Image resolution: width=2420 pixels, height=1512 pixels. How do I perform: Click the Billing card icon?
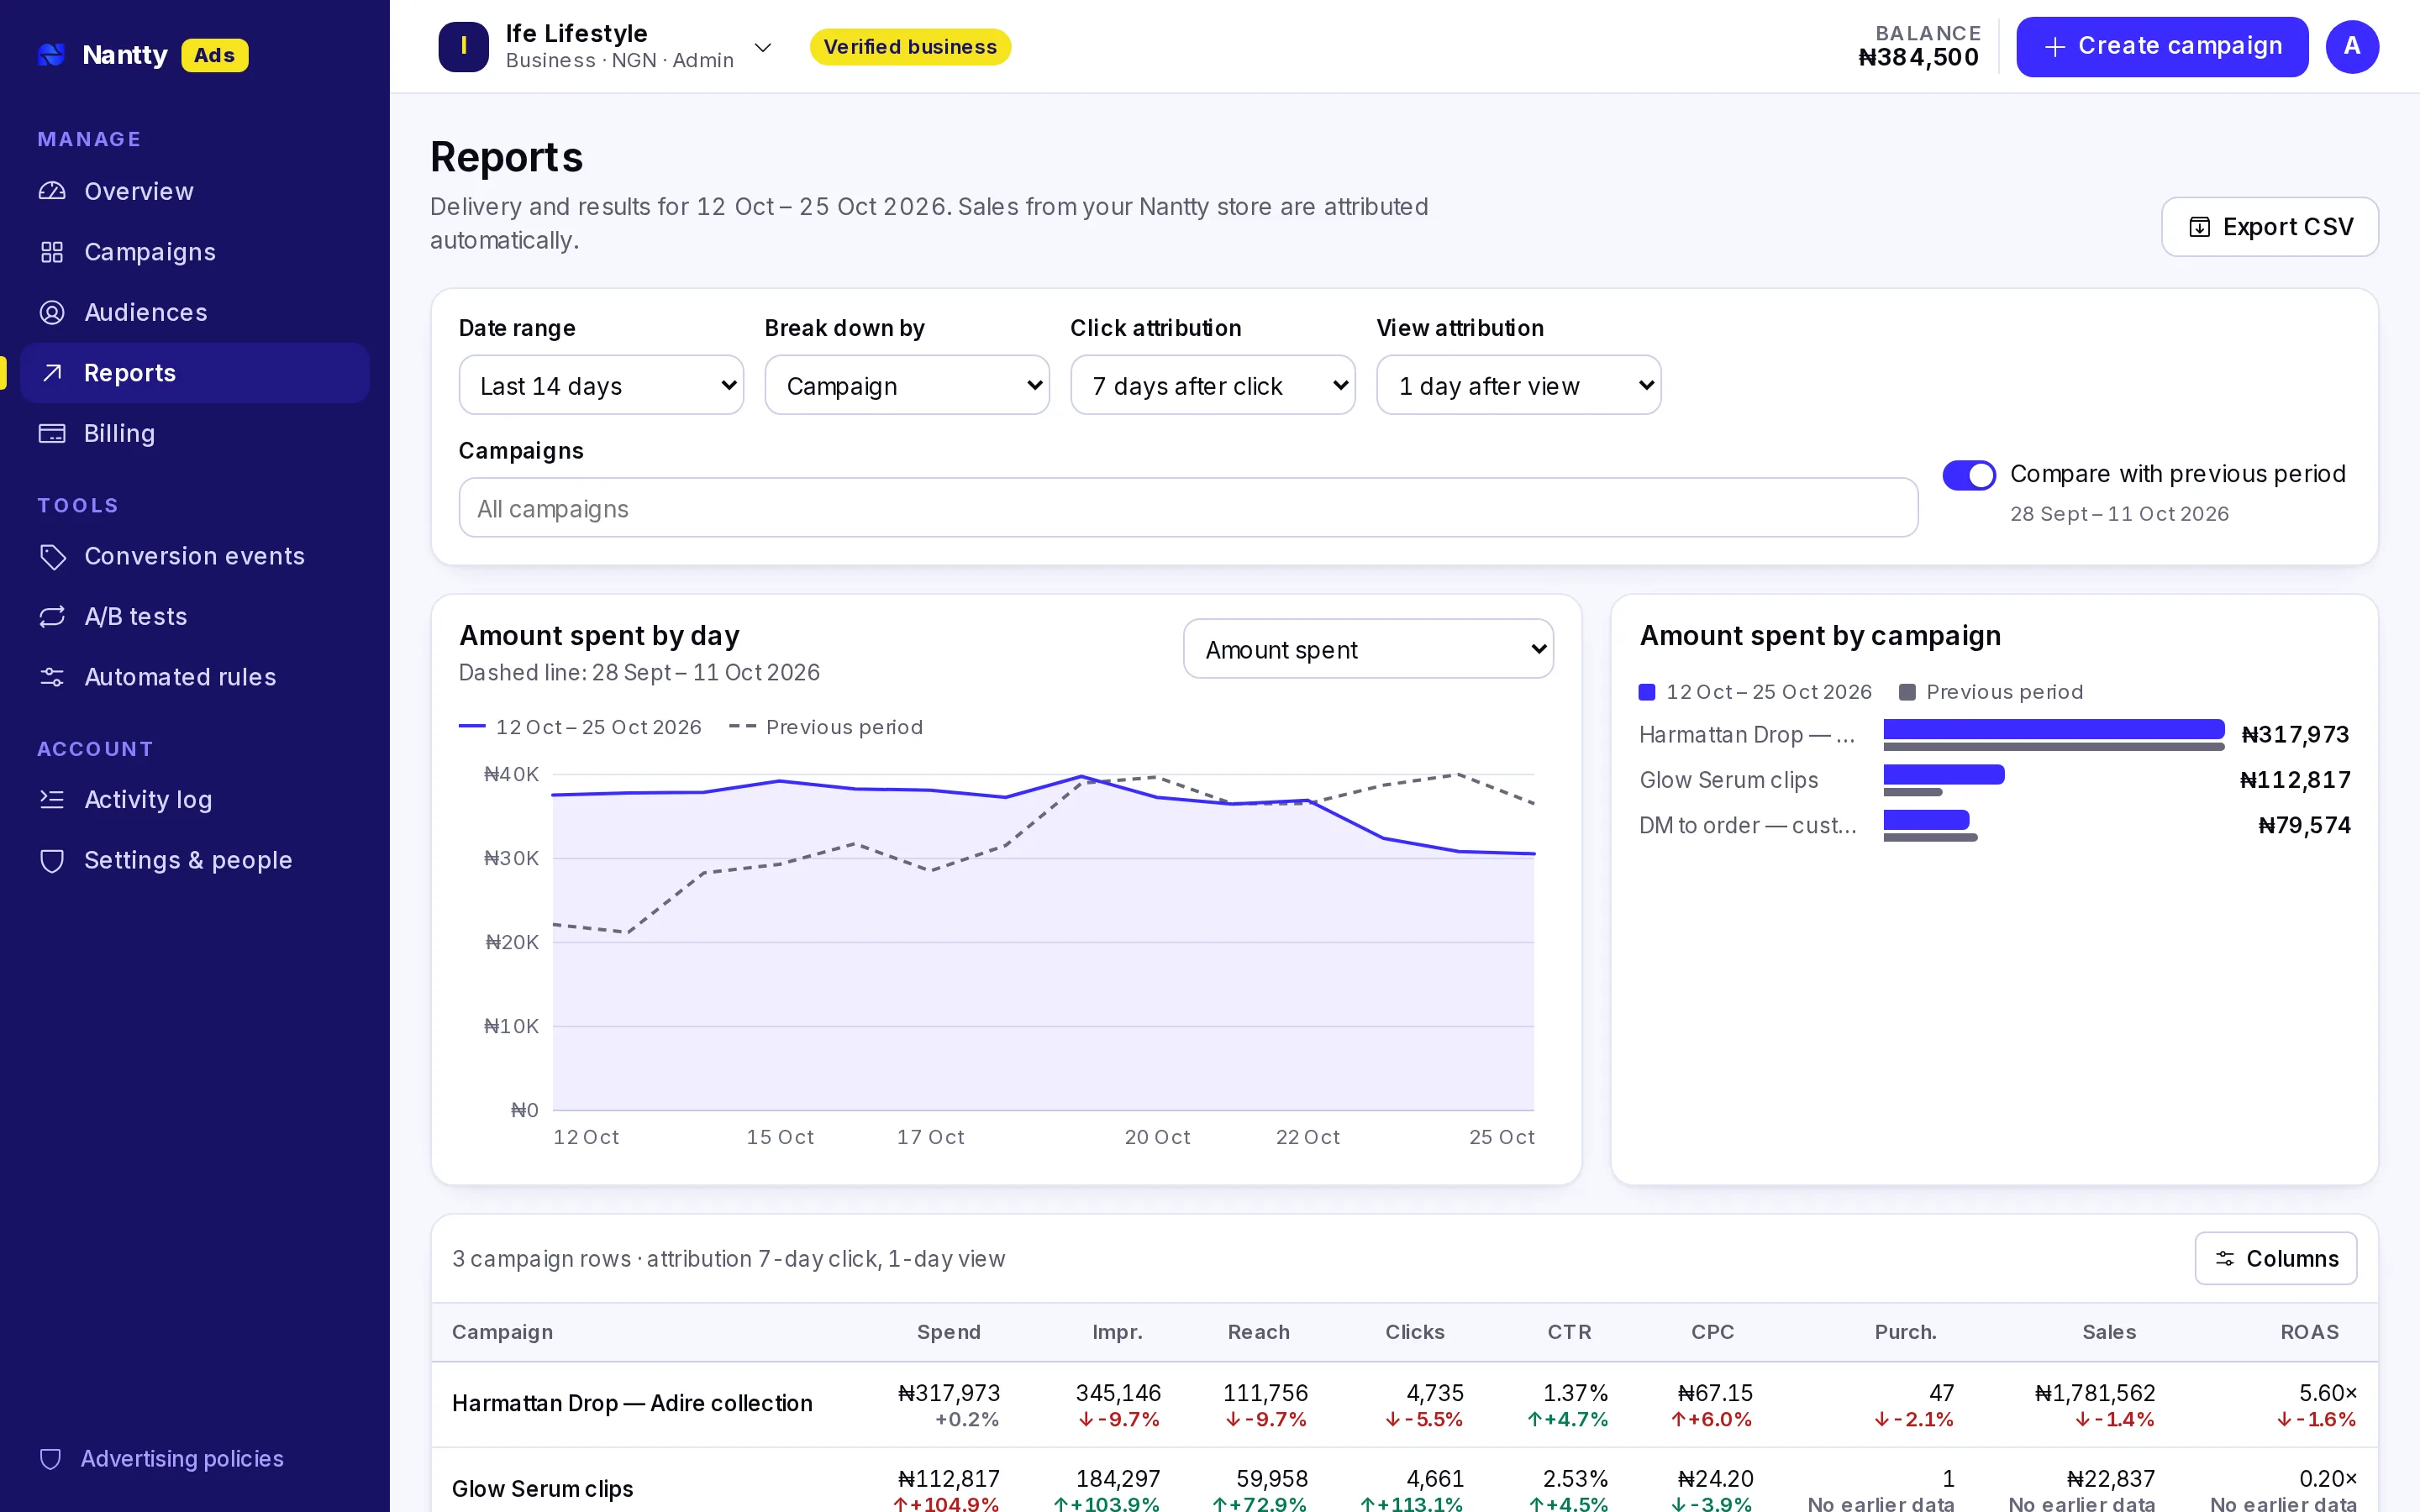[x=52, y=433]
